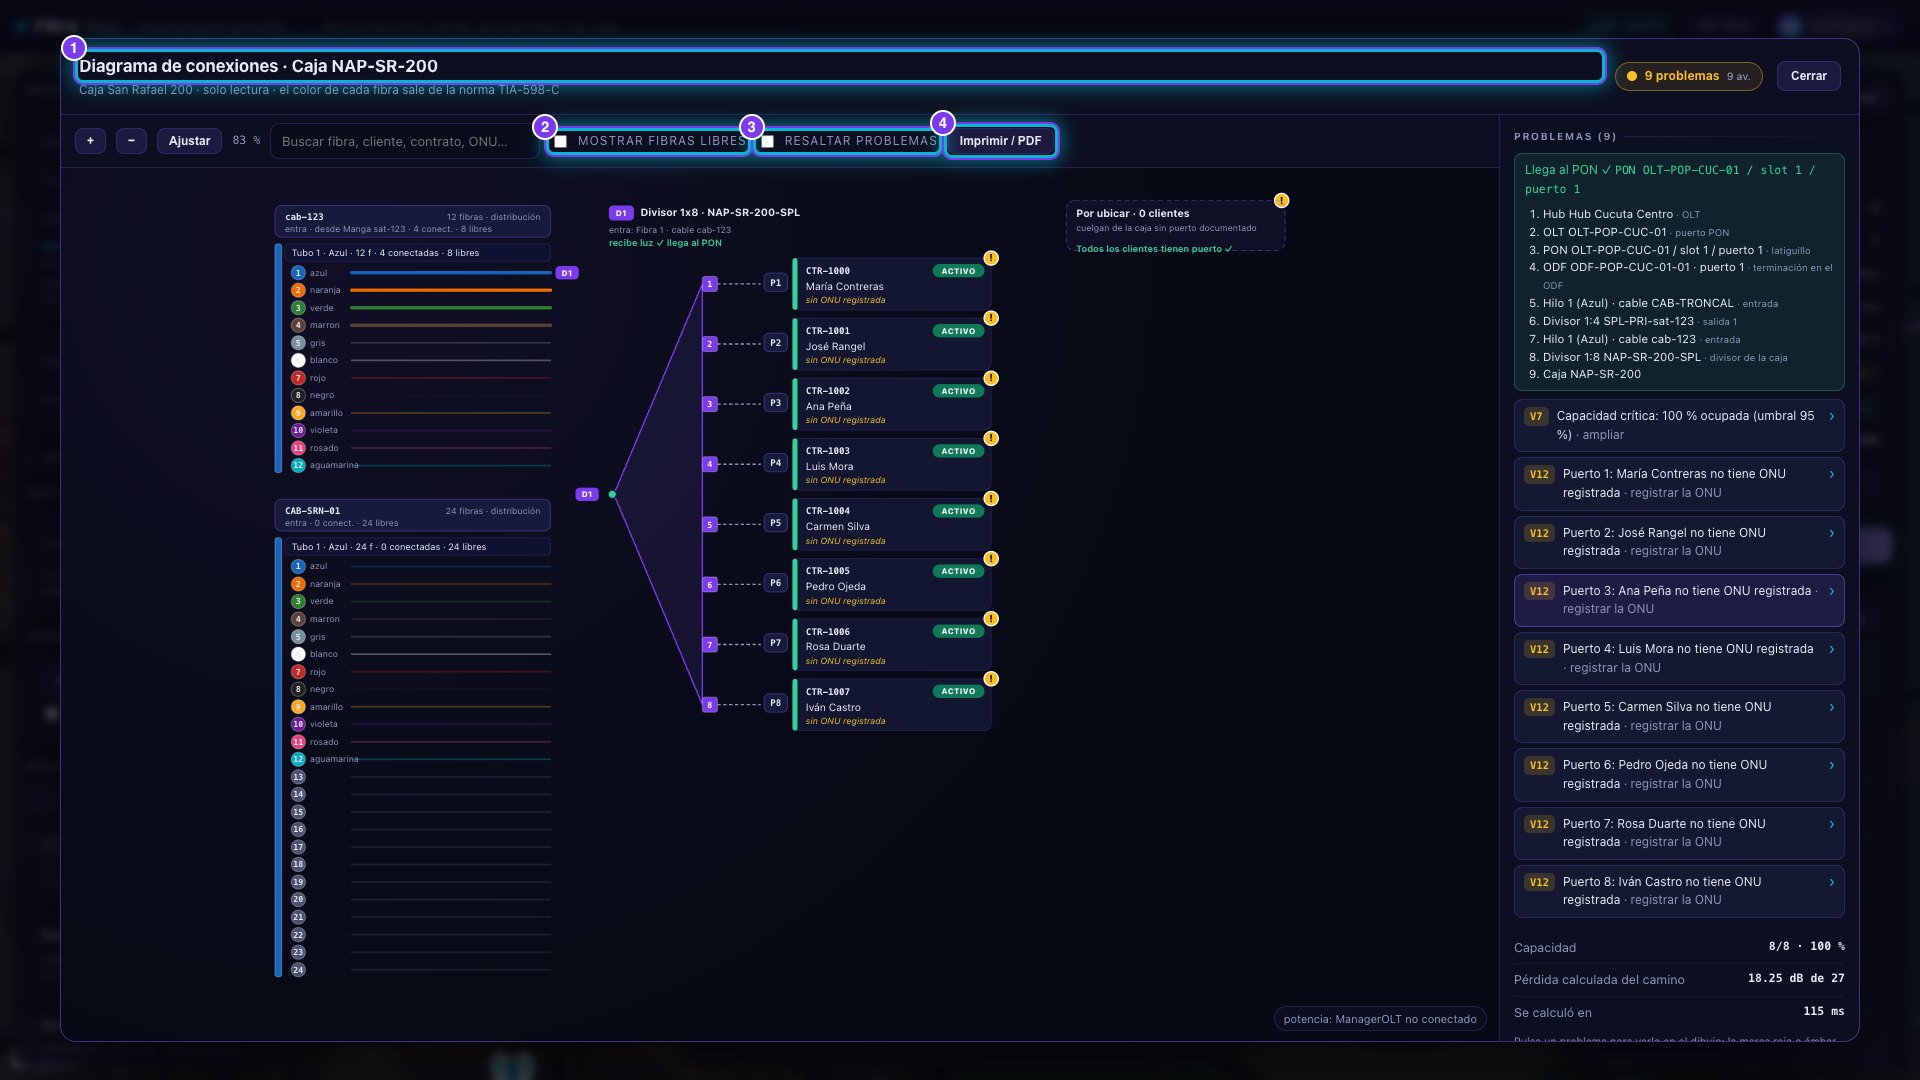The width and height of the screenshot is (1920, 1080).
Task: Click warning icon on María Contreras card
Action: (x=991, y=258)
